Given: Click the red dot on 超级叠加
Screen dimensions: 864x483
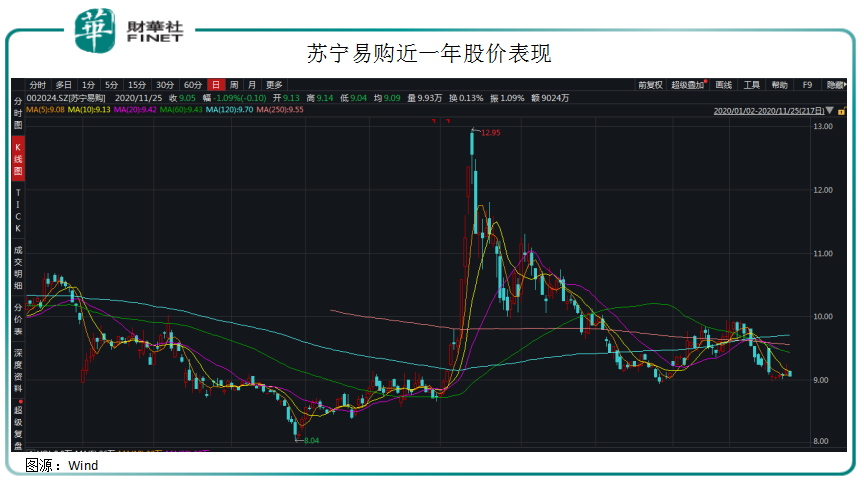Looking at the screenshot, I should click(706, 82).
